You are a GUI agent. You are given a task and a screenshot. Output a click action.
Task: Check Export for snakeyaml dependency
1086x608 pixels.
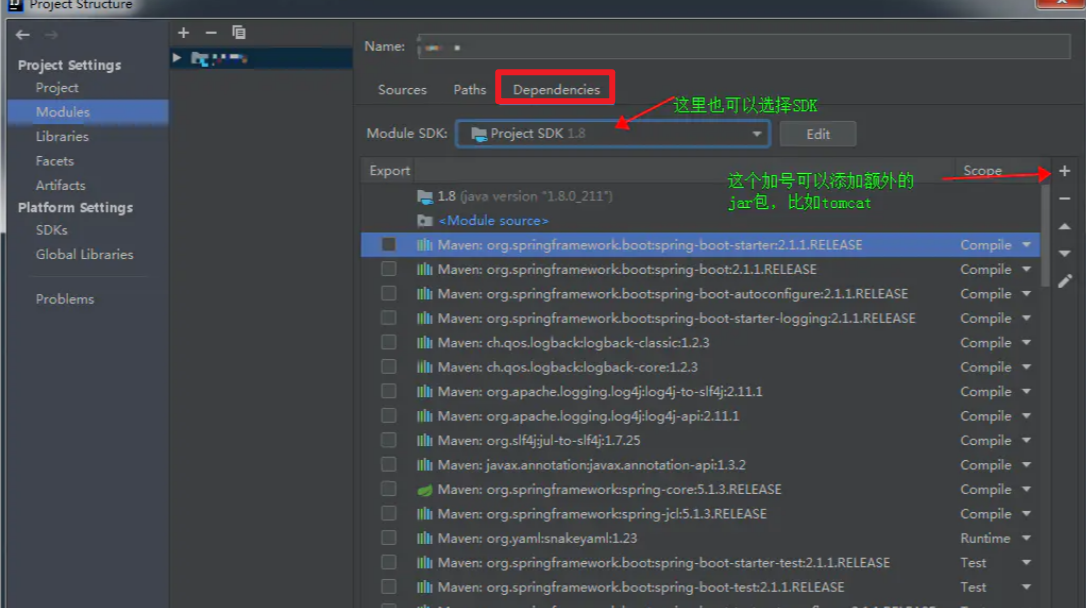(388, 537)
